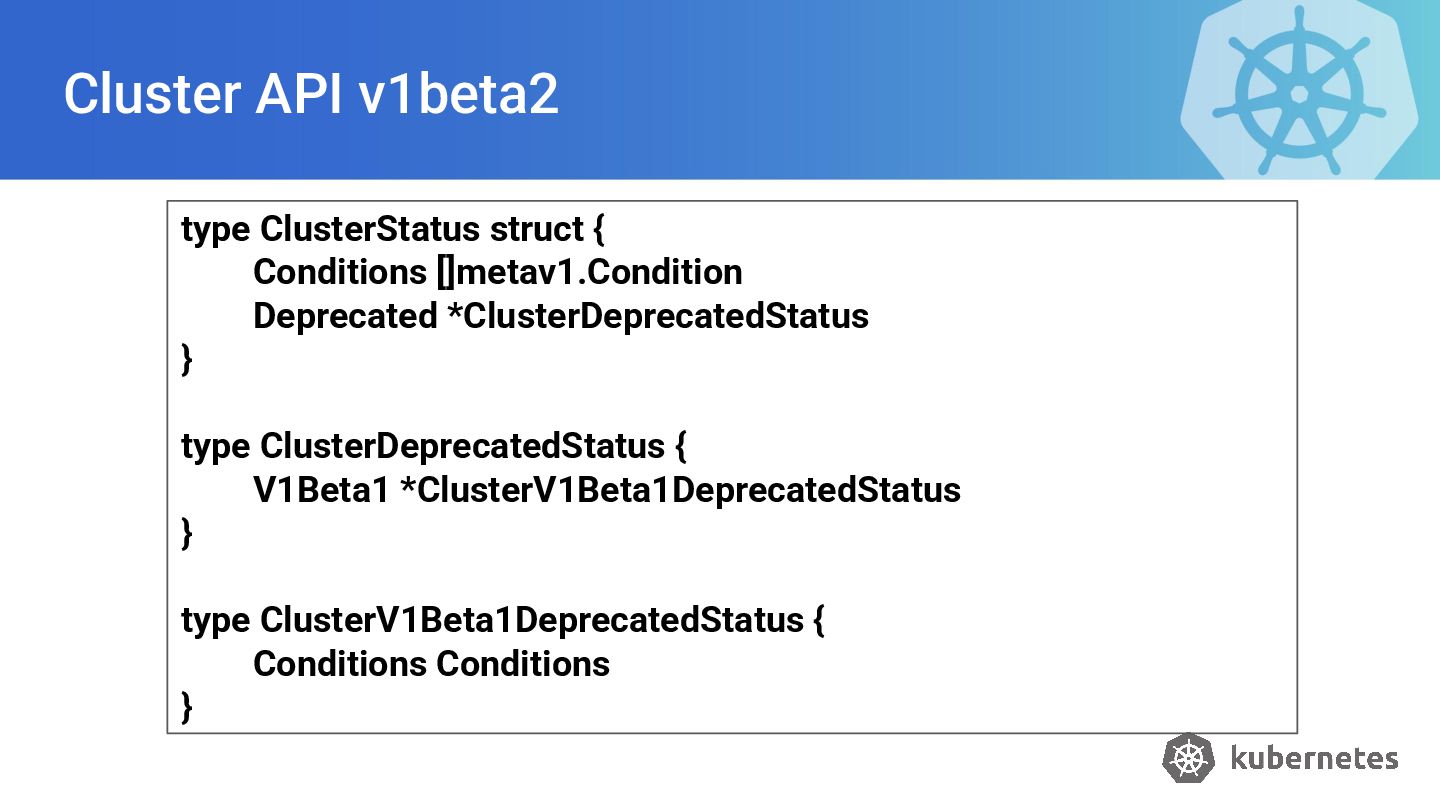The height and width of the screenshot is (810, 1440).
Task: Click the "*ClusterDeprecatedStatus" pointer type
Action: [x=658, y=316]
